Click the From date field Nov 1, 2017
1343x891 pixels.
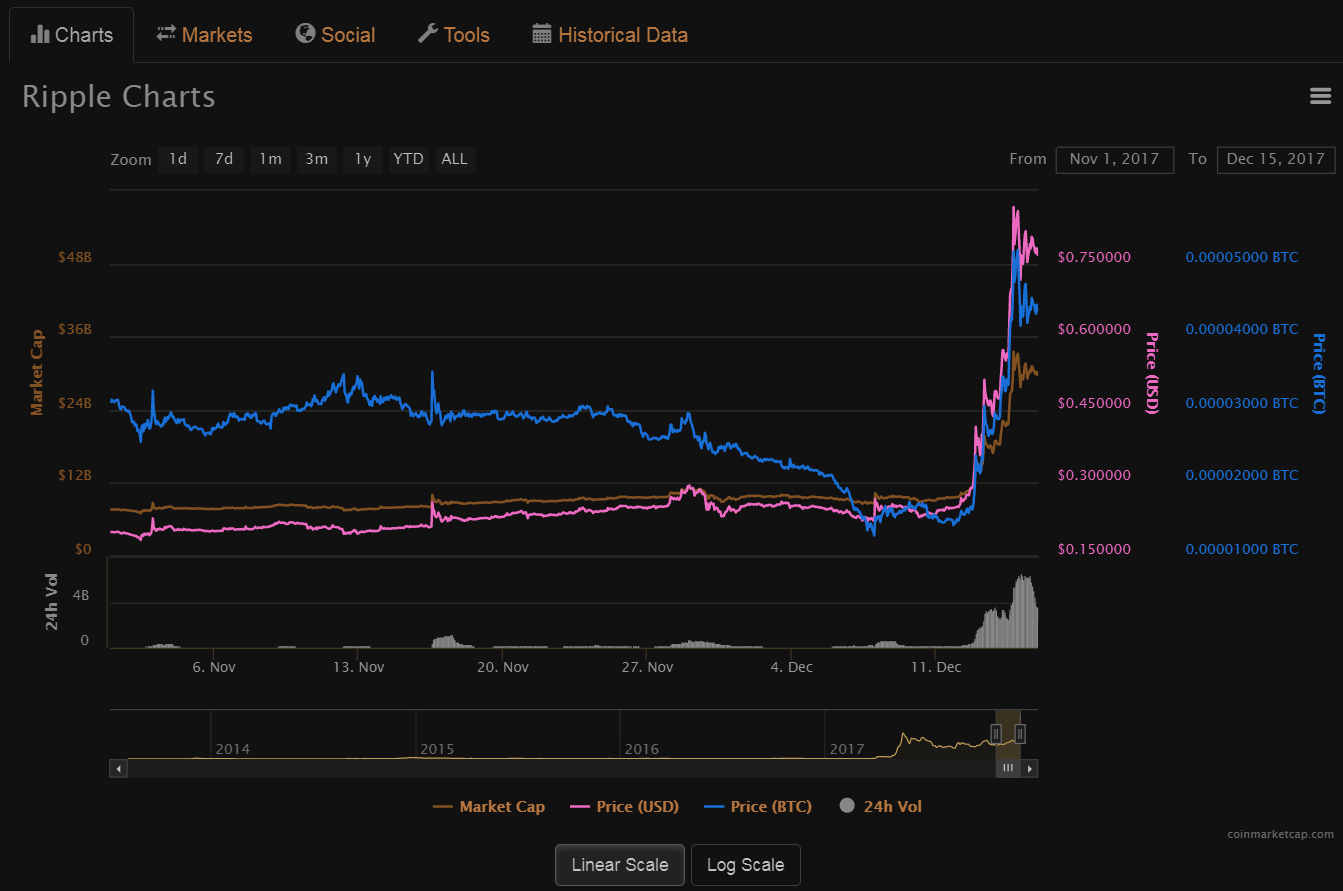tap(1115, 159)
